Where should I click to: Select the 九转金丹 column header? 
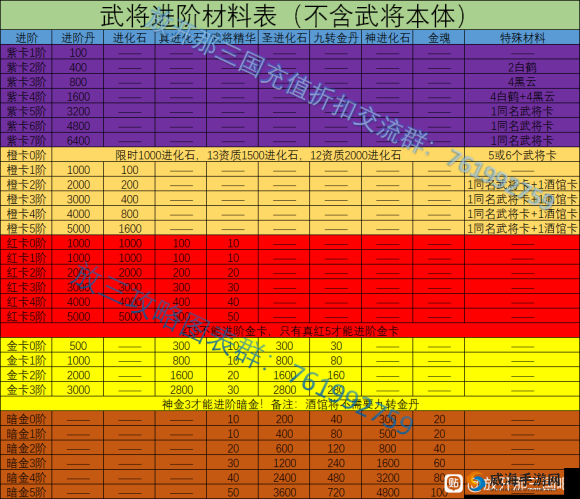pyautogui.click(x=336, y=38)
